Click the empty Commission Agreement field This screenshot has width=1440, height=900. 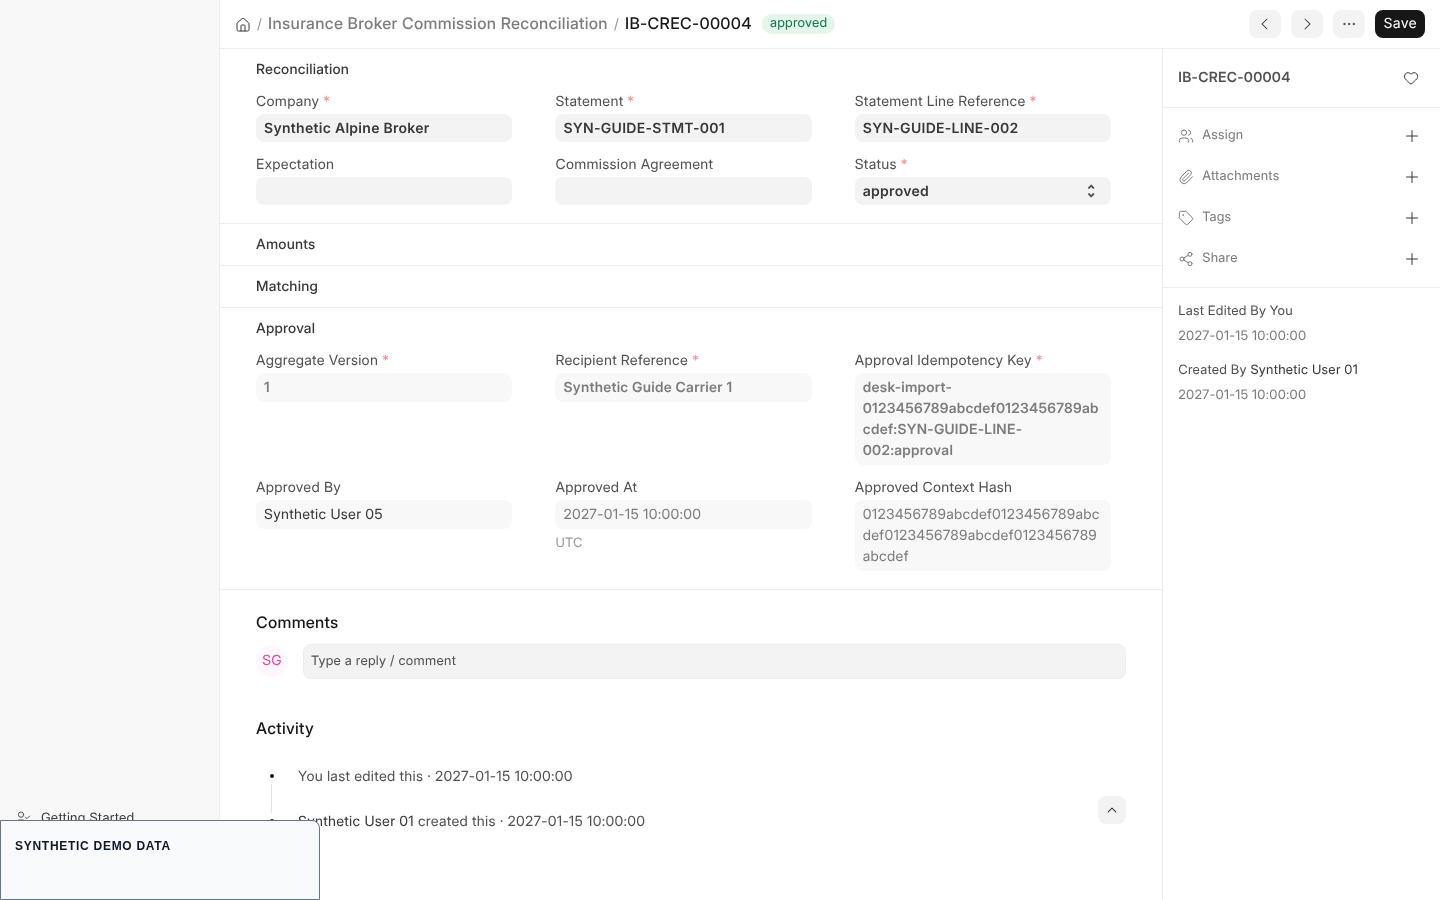click(x=683, y=191)
